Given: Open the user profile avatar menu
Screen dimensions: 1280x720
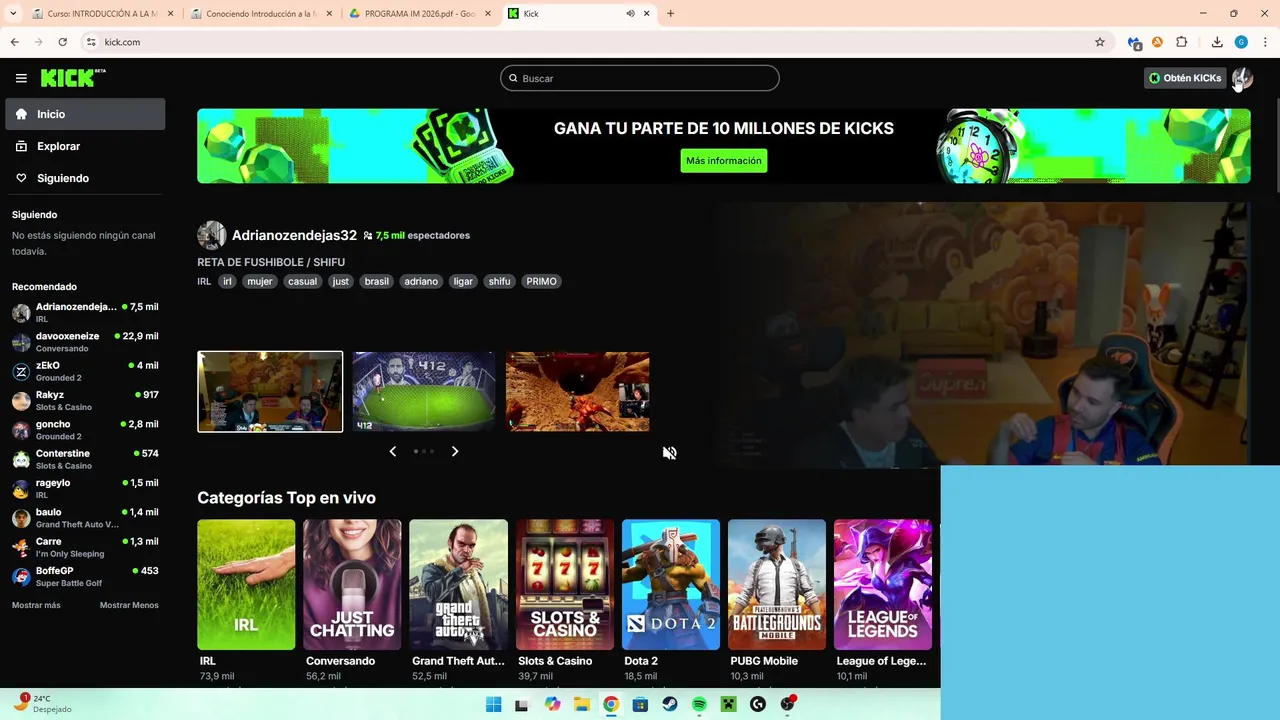Looking at the screenshot, I should click(1242, 78).
